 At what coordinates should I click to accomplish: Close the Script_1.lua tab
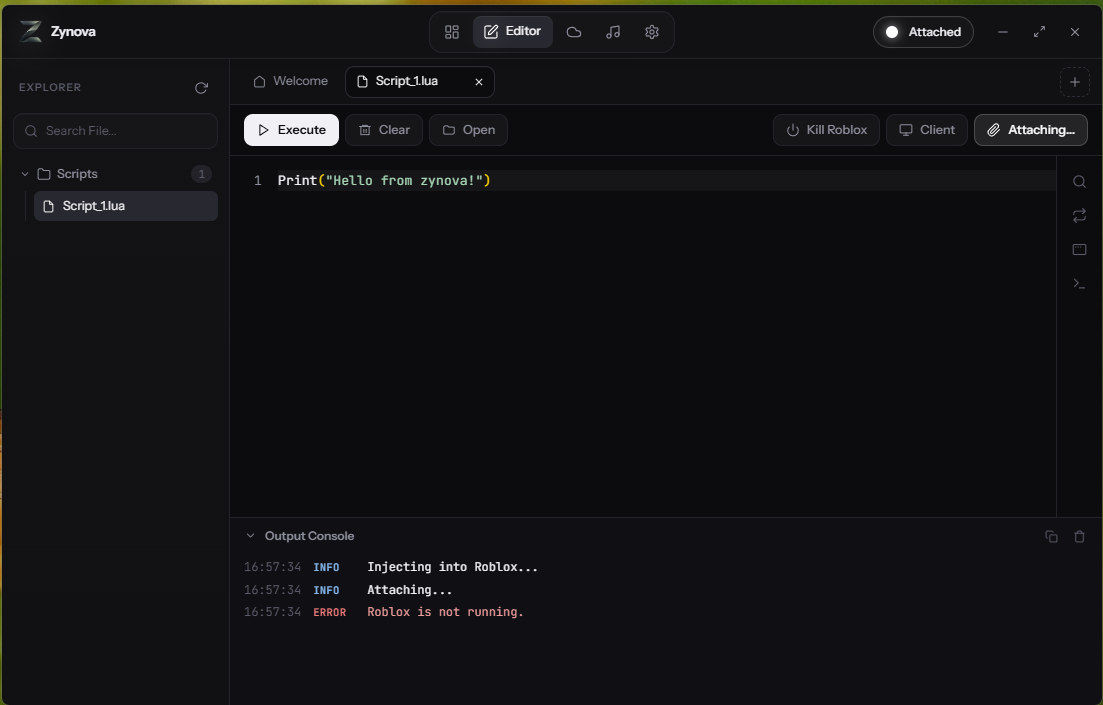click(x=479, y=82)
